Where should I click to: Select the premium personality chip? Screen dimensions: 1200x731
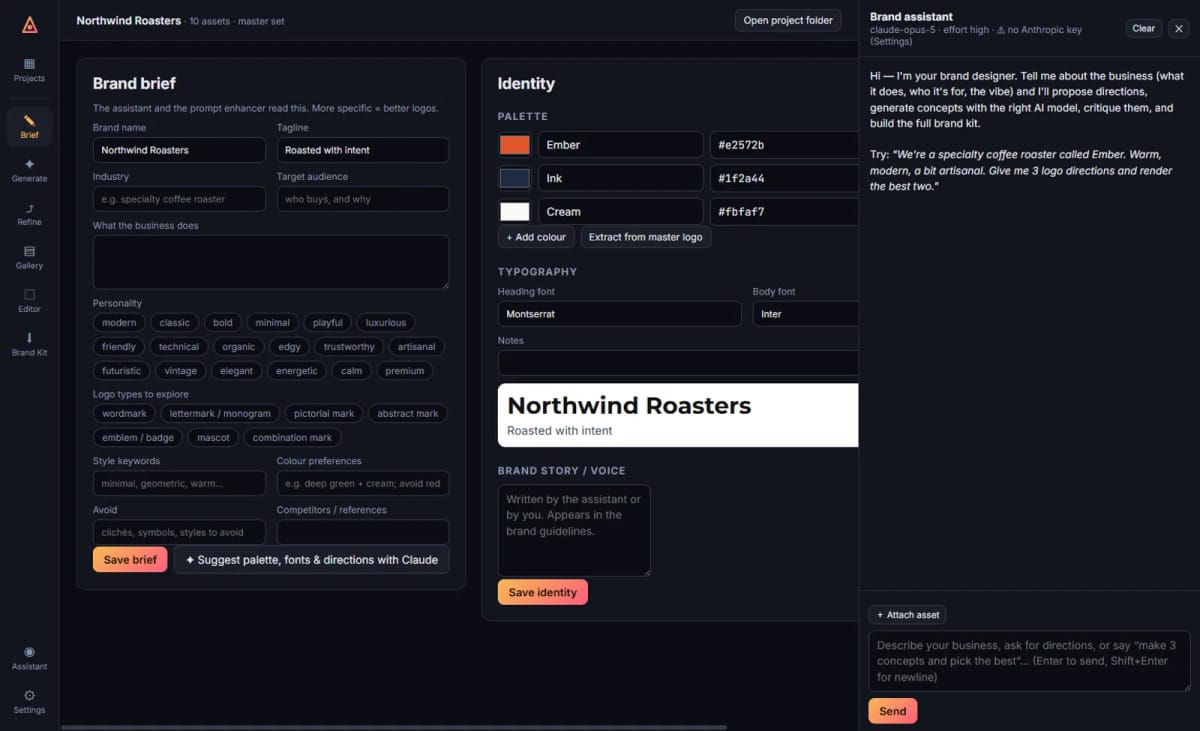(x=405, y=371)
